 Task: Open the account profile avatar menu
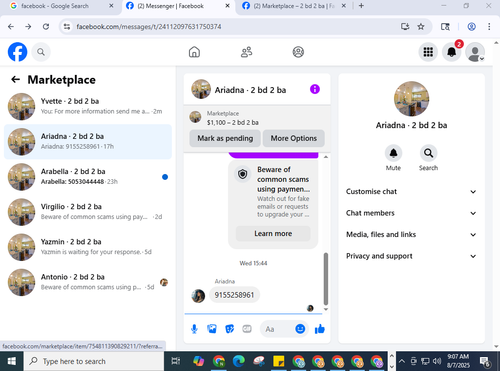click(x=475, y=52)
